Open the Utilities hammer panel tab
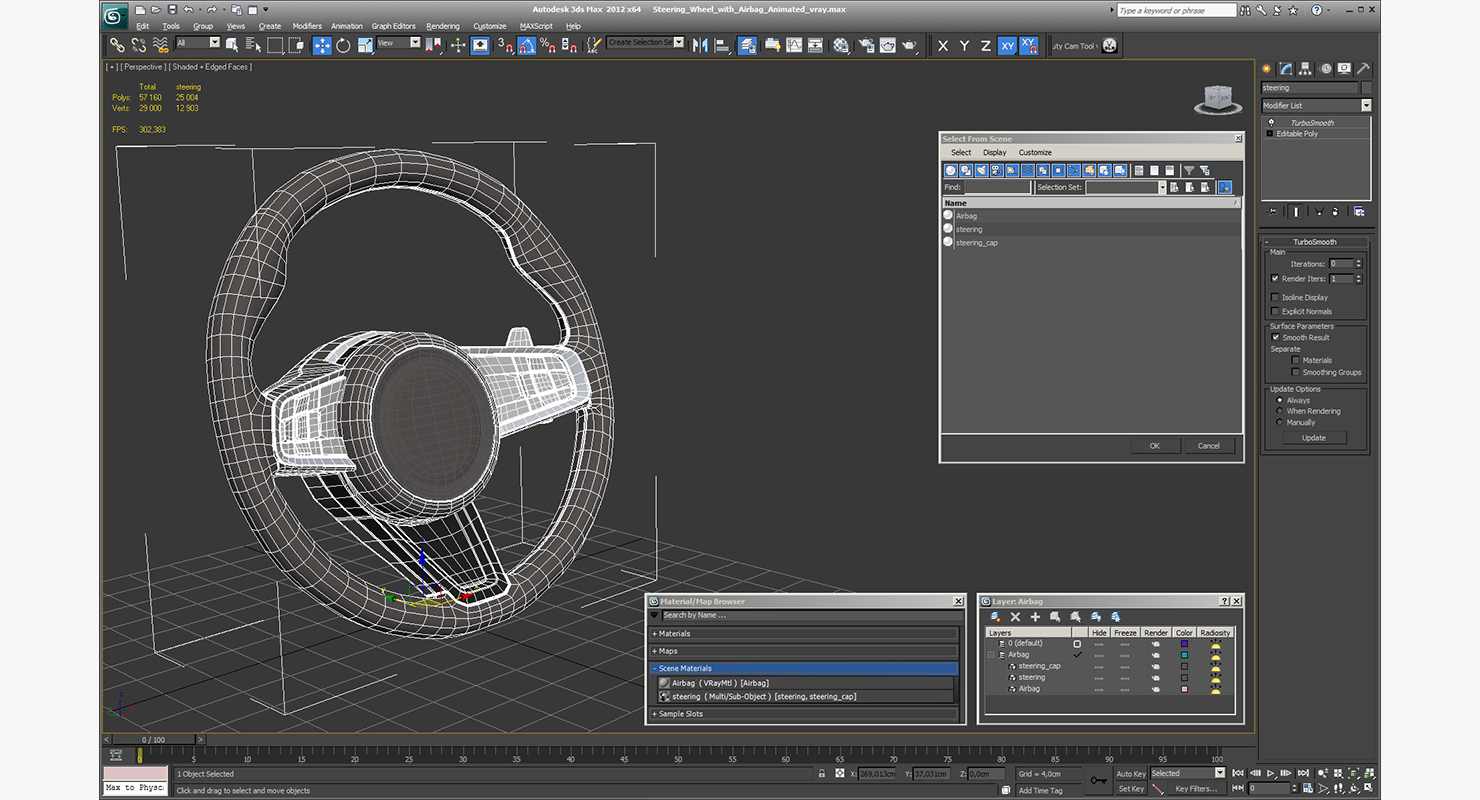This screenshot has width=1480, height=800. click(x=1363, y=69)
